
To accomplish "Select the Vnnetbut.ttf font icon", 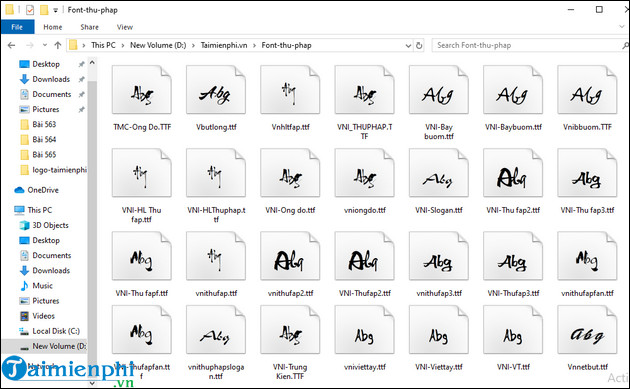I will click(587, 330).
